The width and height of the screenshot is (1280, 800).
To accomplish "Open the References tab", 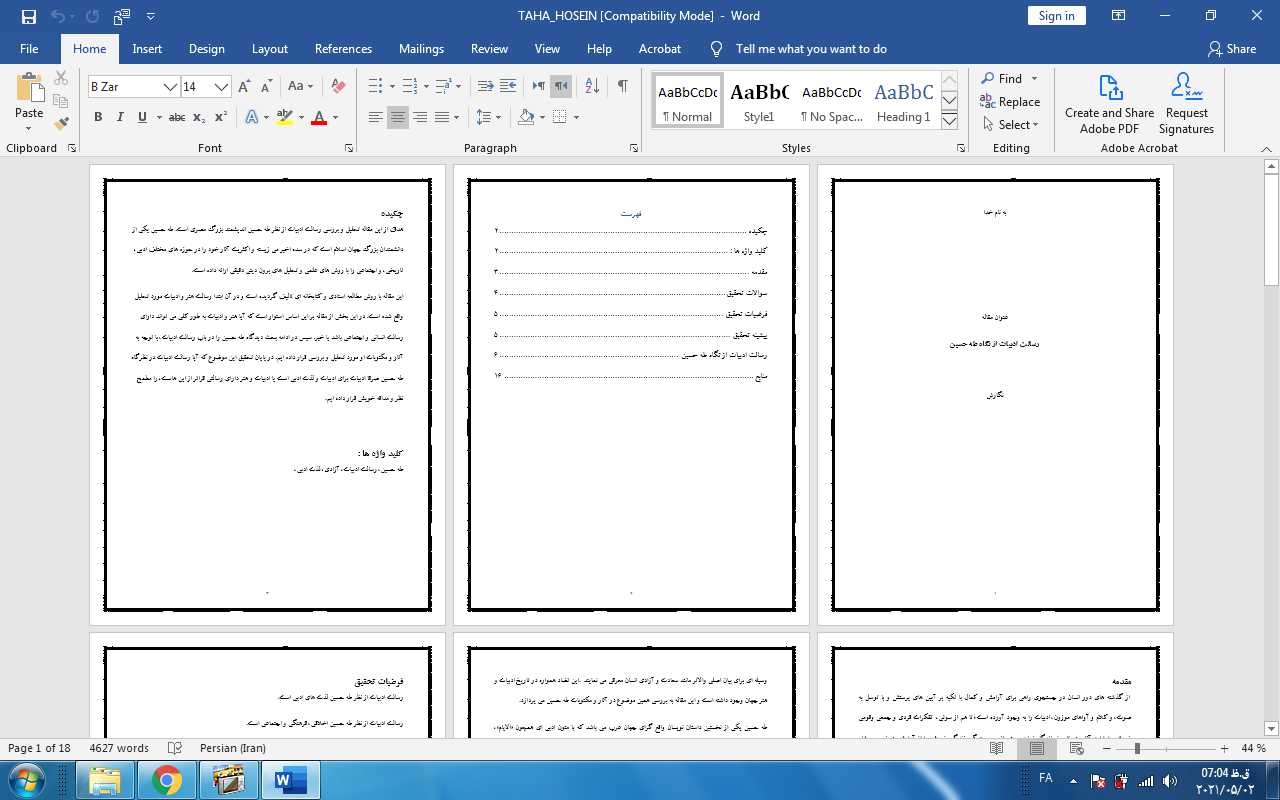I will click(343, 49).
